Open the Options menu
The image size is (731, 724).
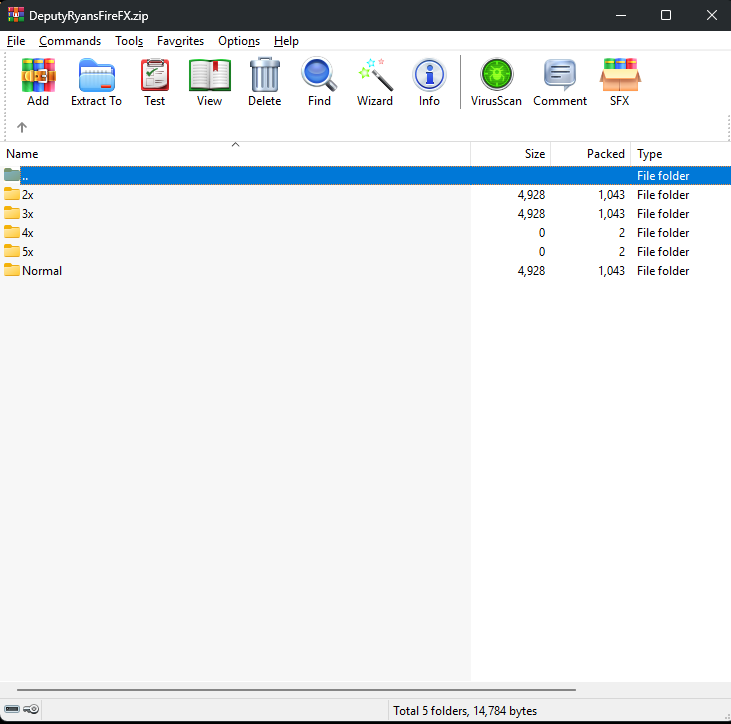click(239, 41)
